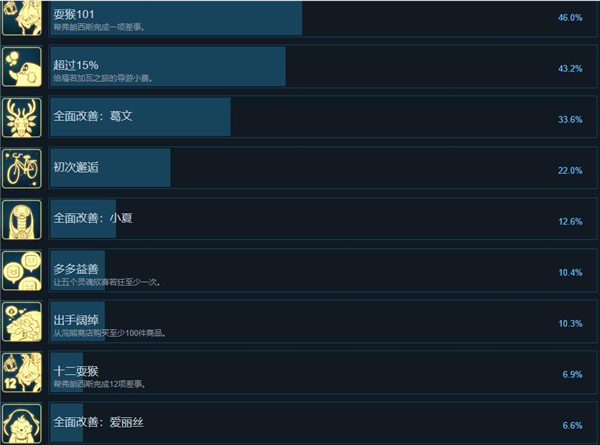Image resolution: width=600 pixels, height=445 pixels.
Task: Select the 全面改善：爱丽丝 character icon
Action: [x=22, y=424]
